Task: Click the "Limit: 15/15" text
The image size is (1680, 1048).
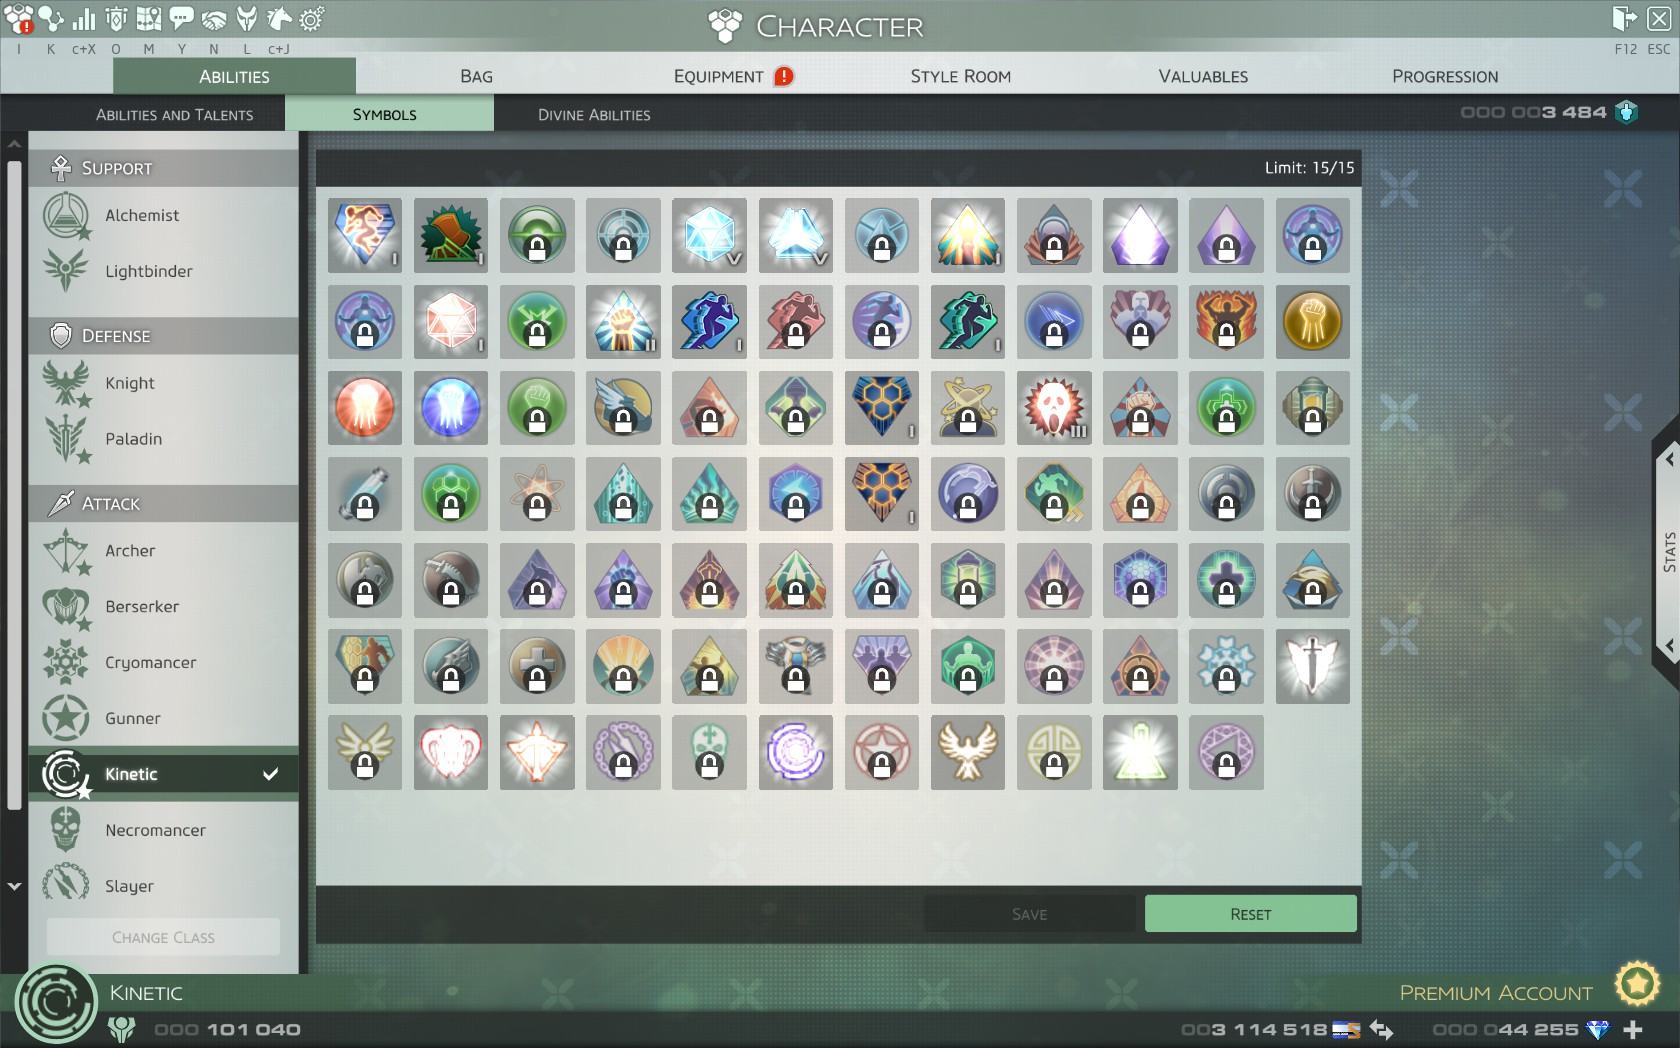Action: [x=1309, y=168]
